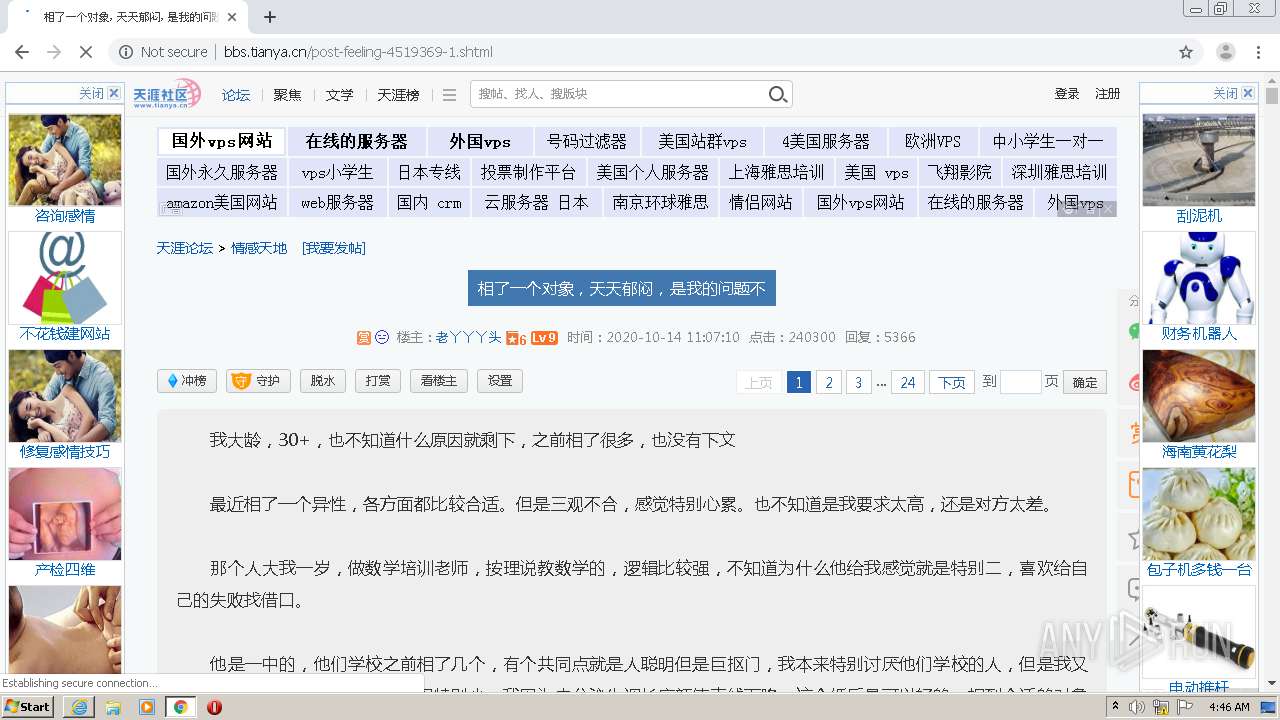Click the 包子机多钱一台 ad link
This screenshot has width=1280, height=720.
pos(1199,570)
